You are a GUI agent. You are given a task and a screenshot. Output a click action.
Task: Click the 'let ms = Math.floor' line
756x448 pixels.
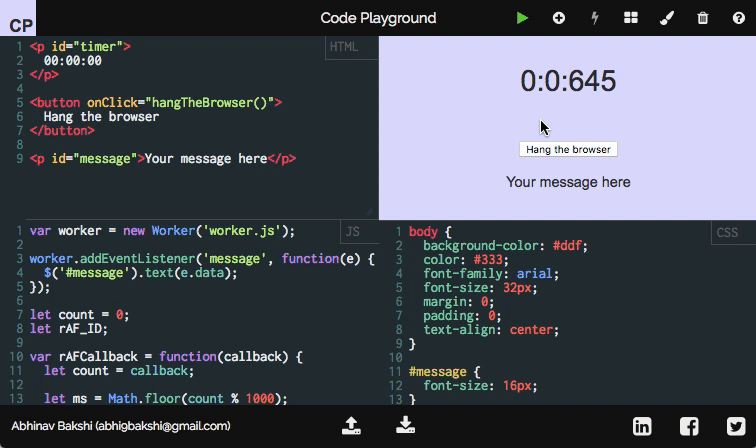[x=166, y=399]
